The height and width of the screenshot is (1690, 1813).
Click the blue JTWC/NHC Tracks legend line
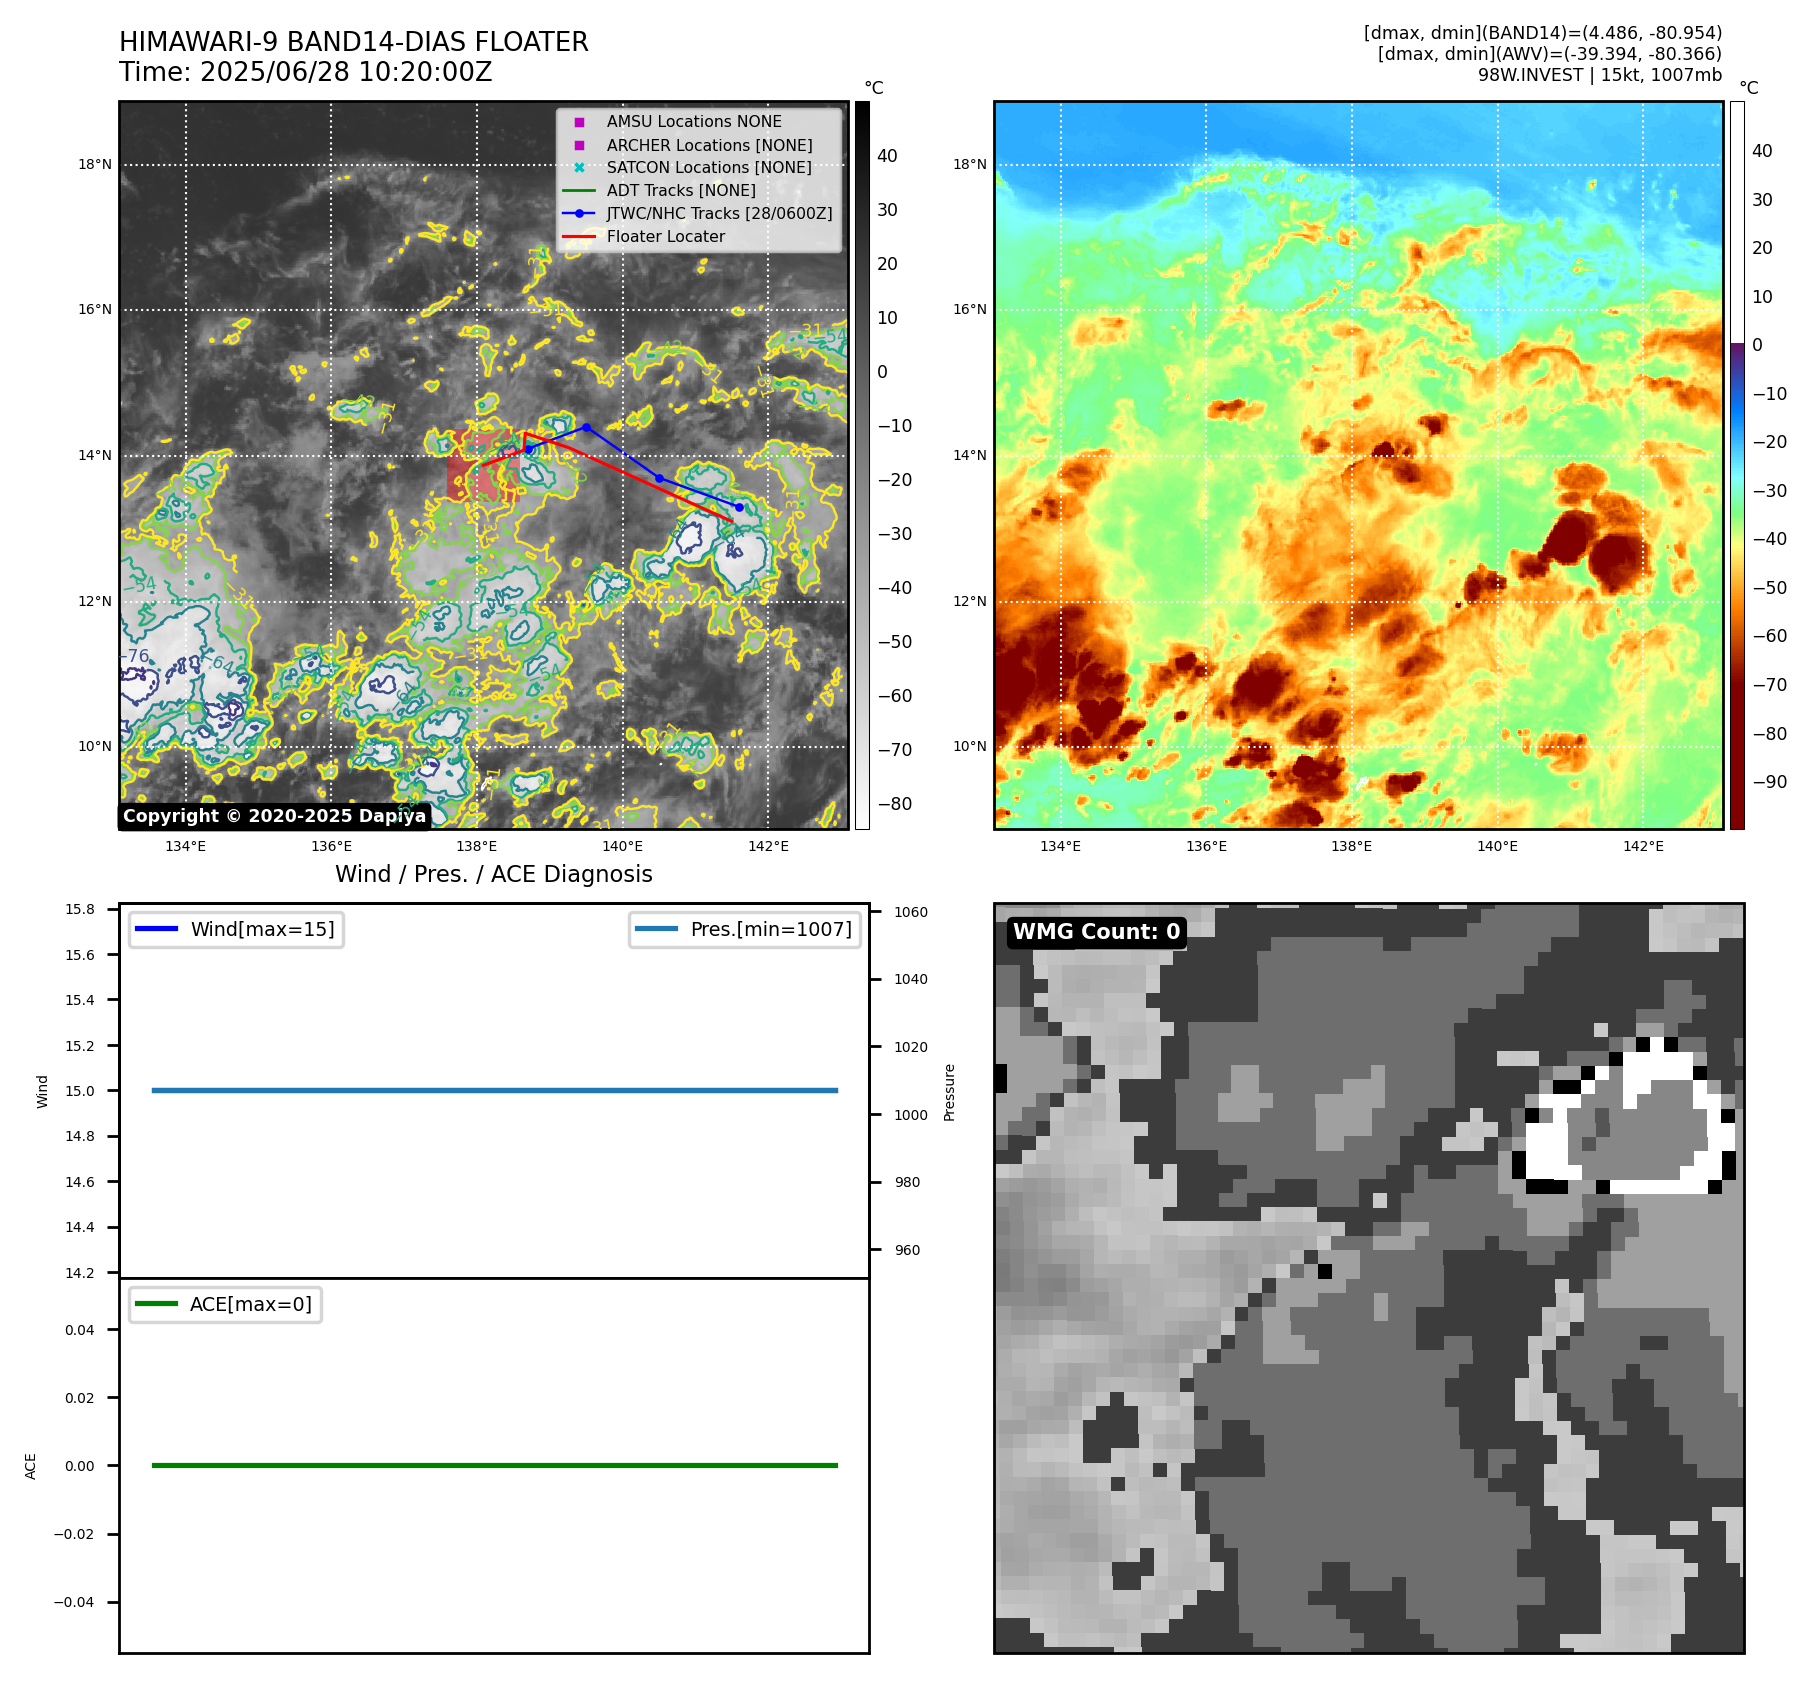coord(579,213)
